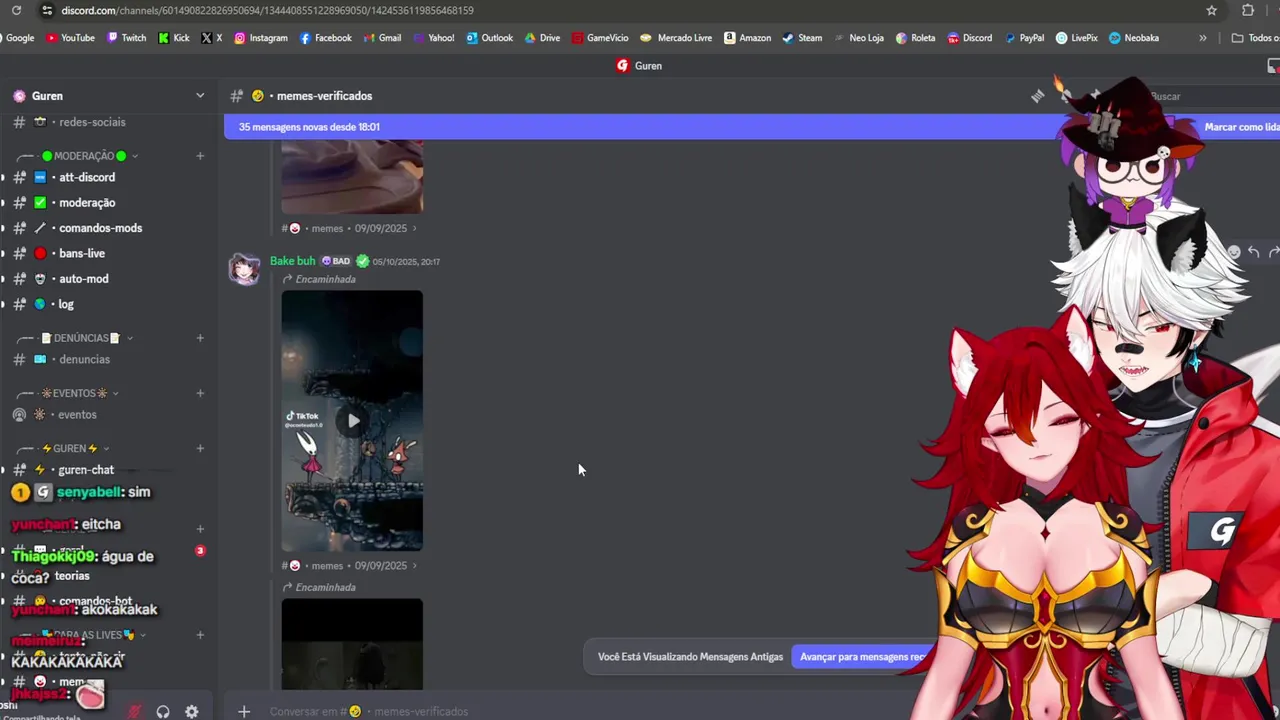
Task: Add channel to EVENTOS category
Action: coord(200,393)
